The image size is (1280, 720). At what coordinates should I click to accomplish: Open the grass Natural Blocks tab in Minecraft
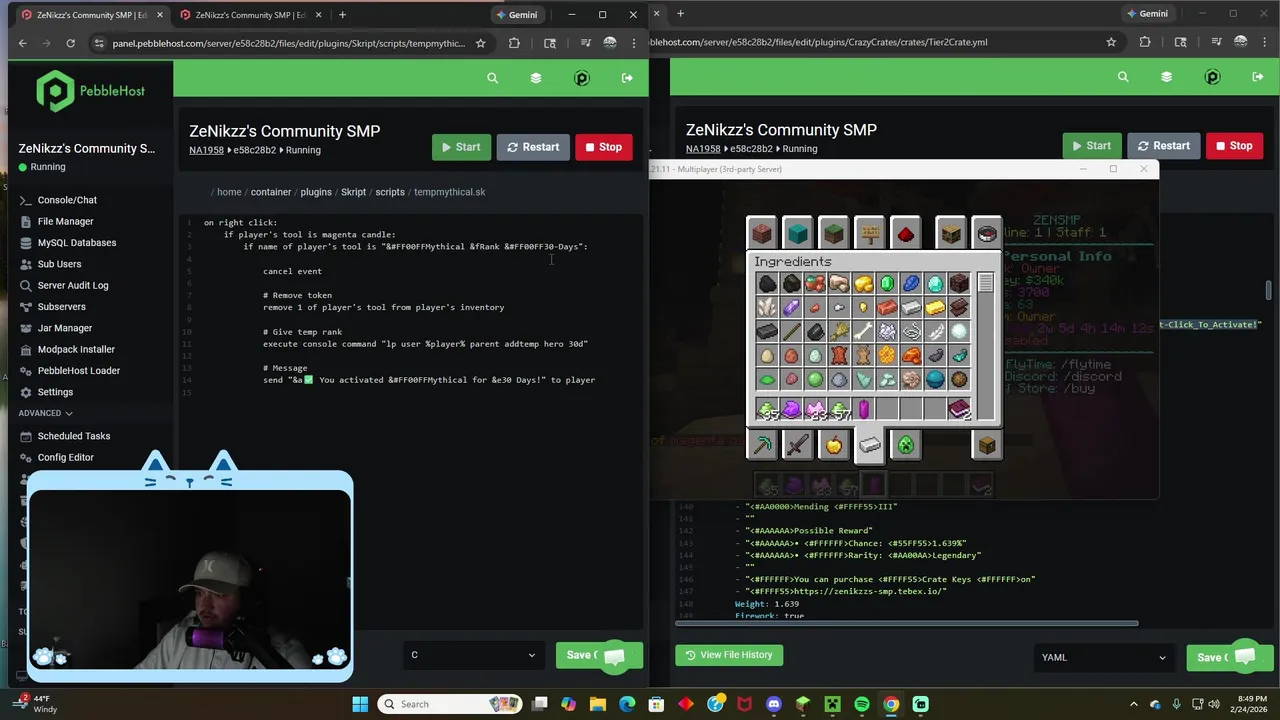(x=833, y=233)
